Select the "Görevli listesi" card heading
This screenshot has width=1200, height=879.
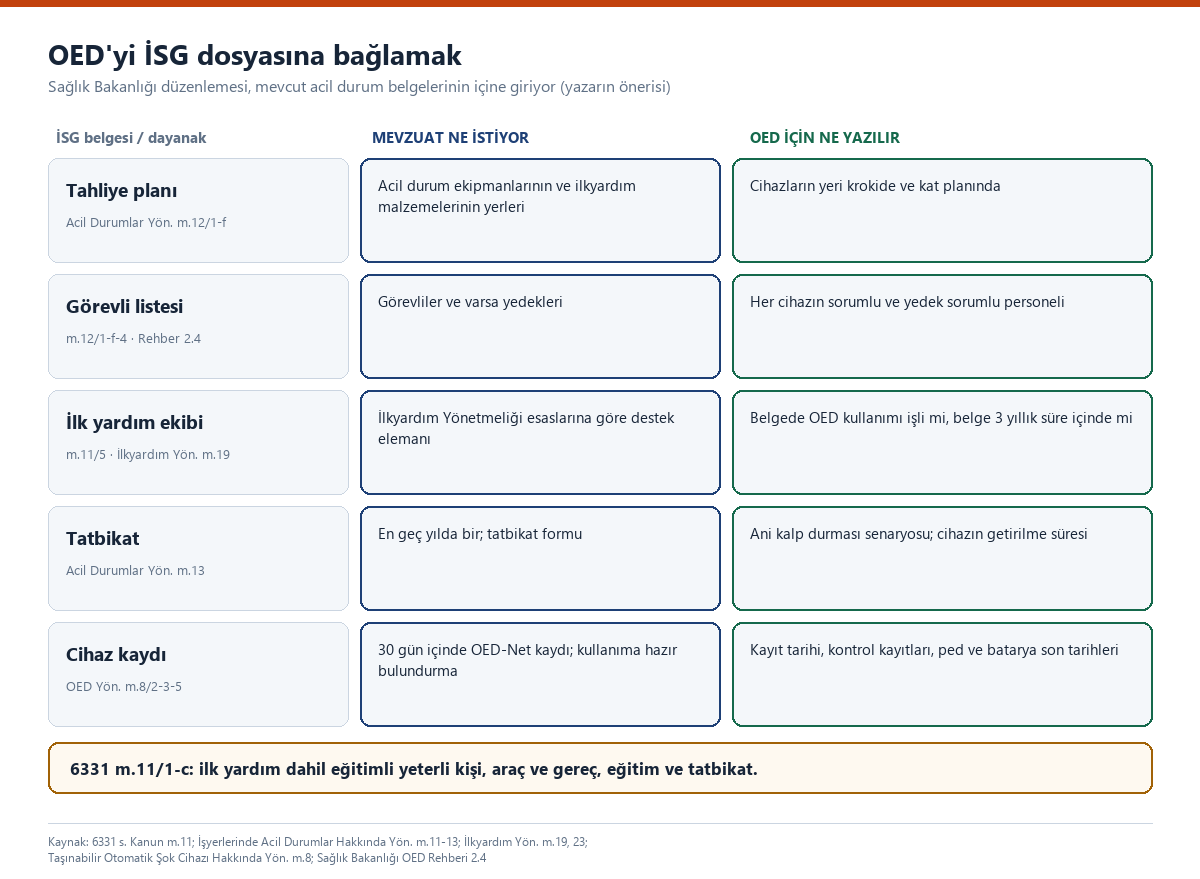(124, 307)
